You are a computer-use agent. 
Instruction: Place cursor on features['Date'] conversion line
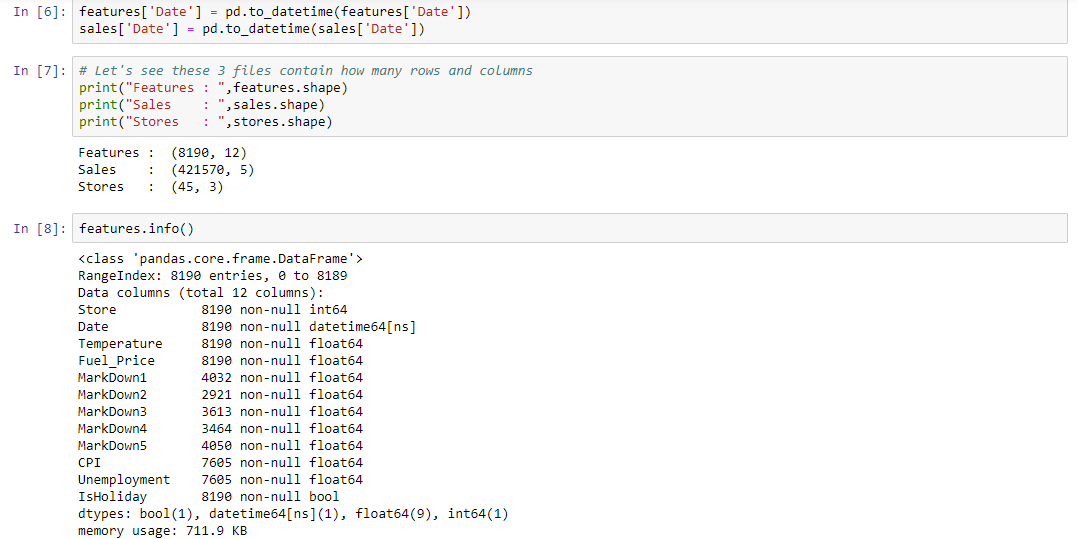click(x=275, y=12)
